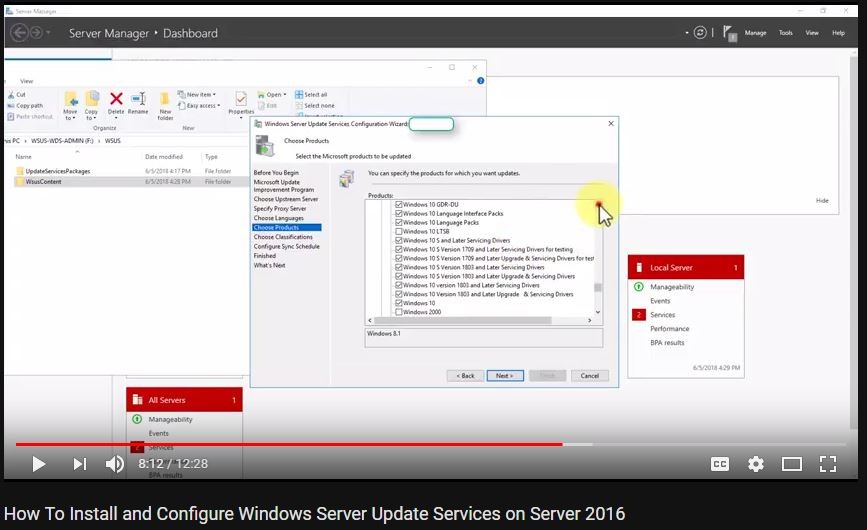This screenshot has width=867, height=530.
Task: Expand the Easy access dropdown
Action: 202,105
